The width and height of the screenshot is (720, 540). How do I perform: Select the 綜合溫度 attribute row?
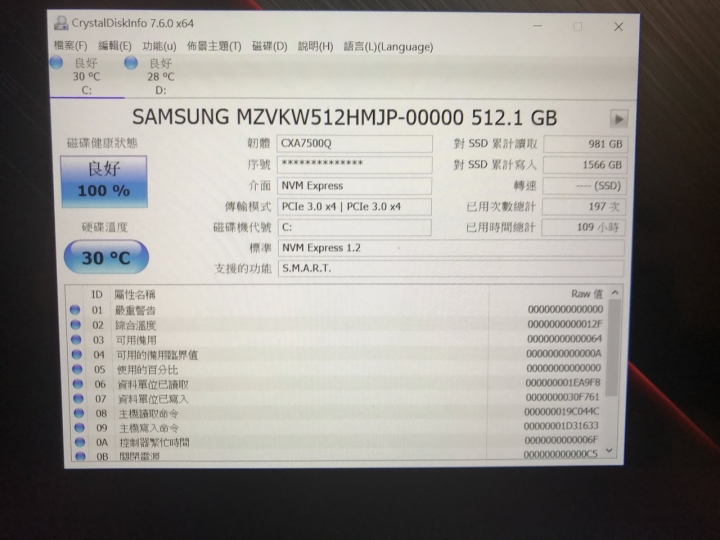click(337, 325)
